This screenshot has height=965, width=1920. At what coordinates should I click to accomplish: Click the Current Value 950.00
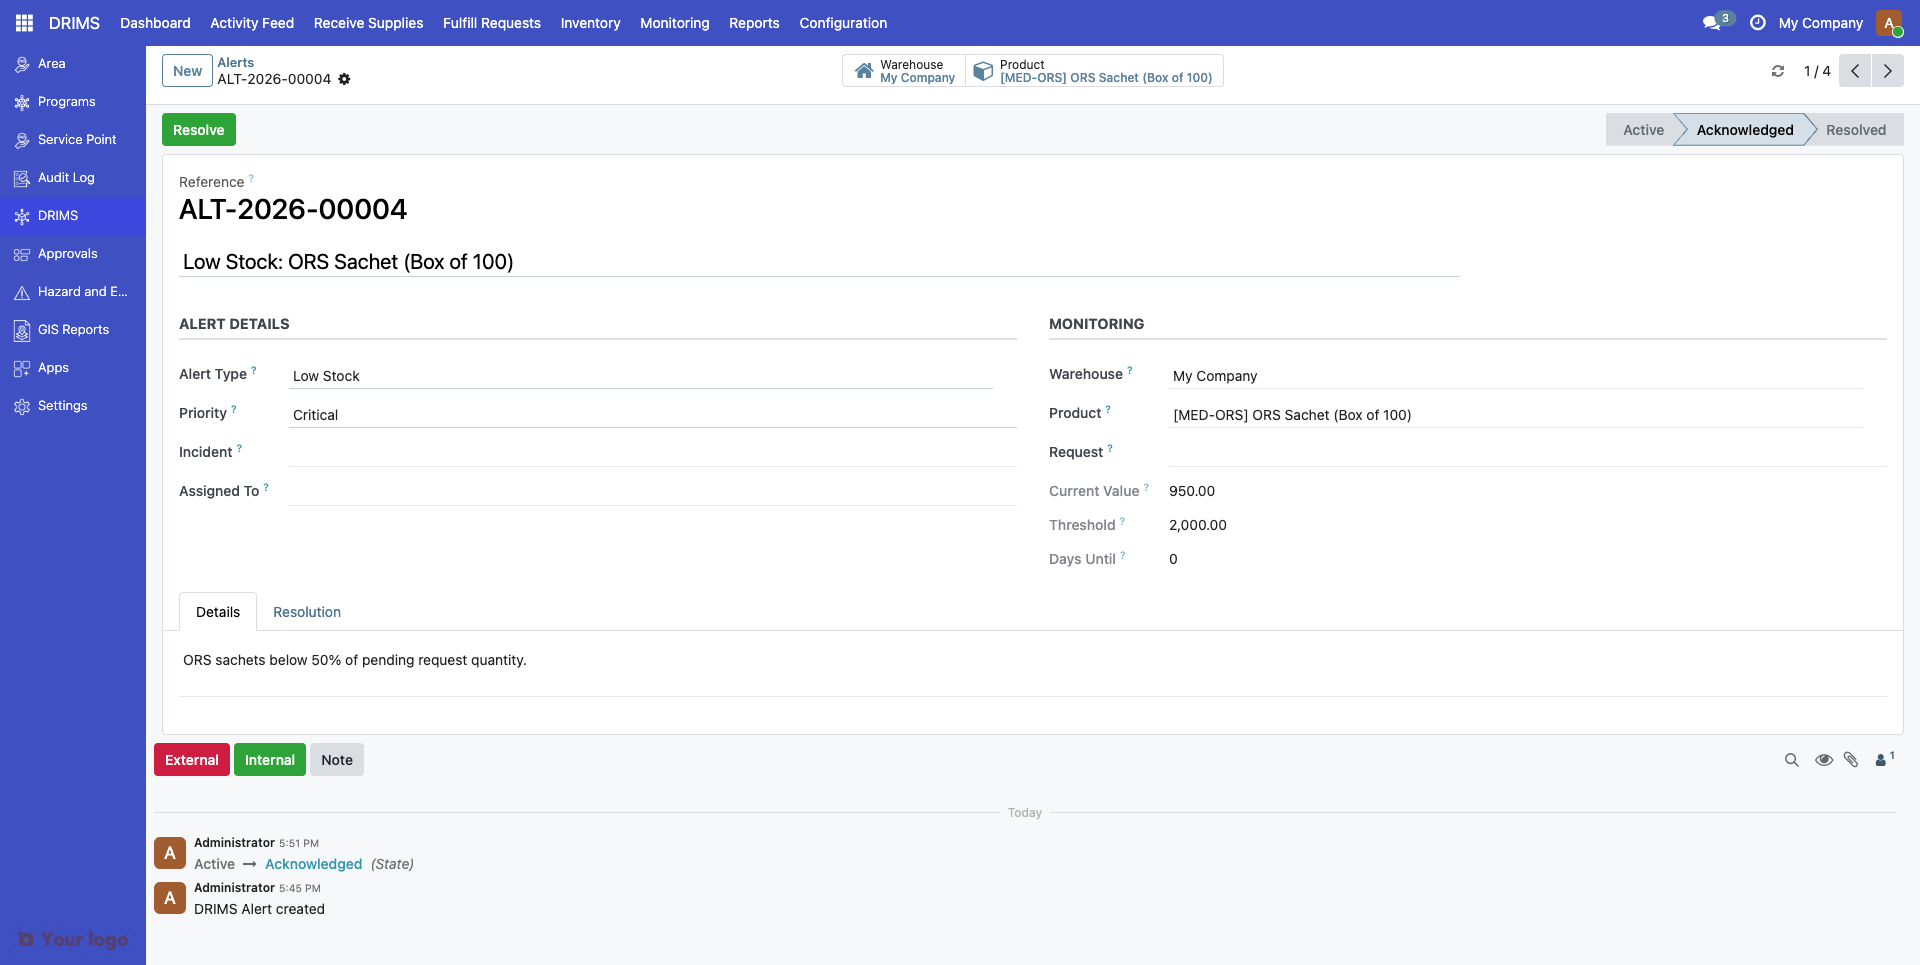click(1192, 491)
